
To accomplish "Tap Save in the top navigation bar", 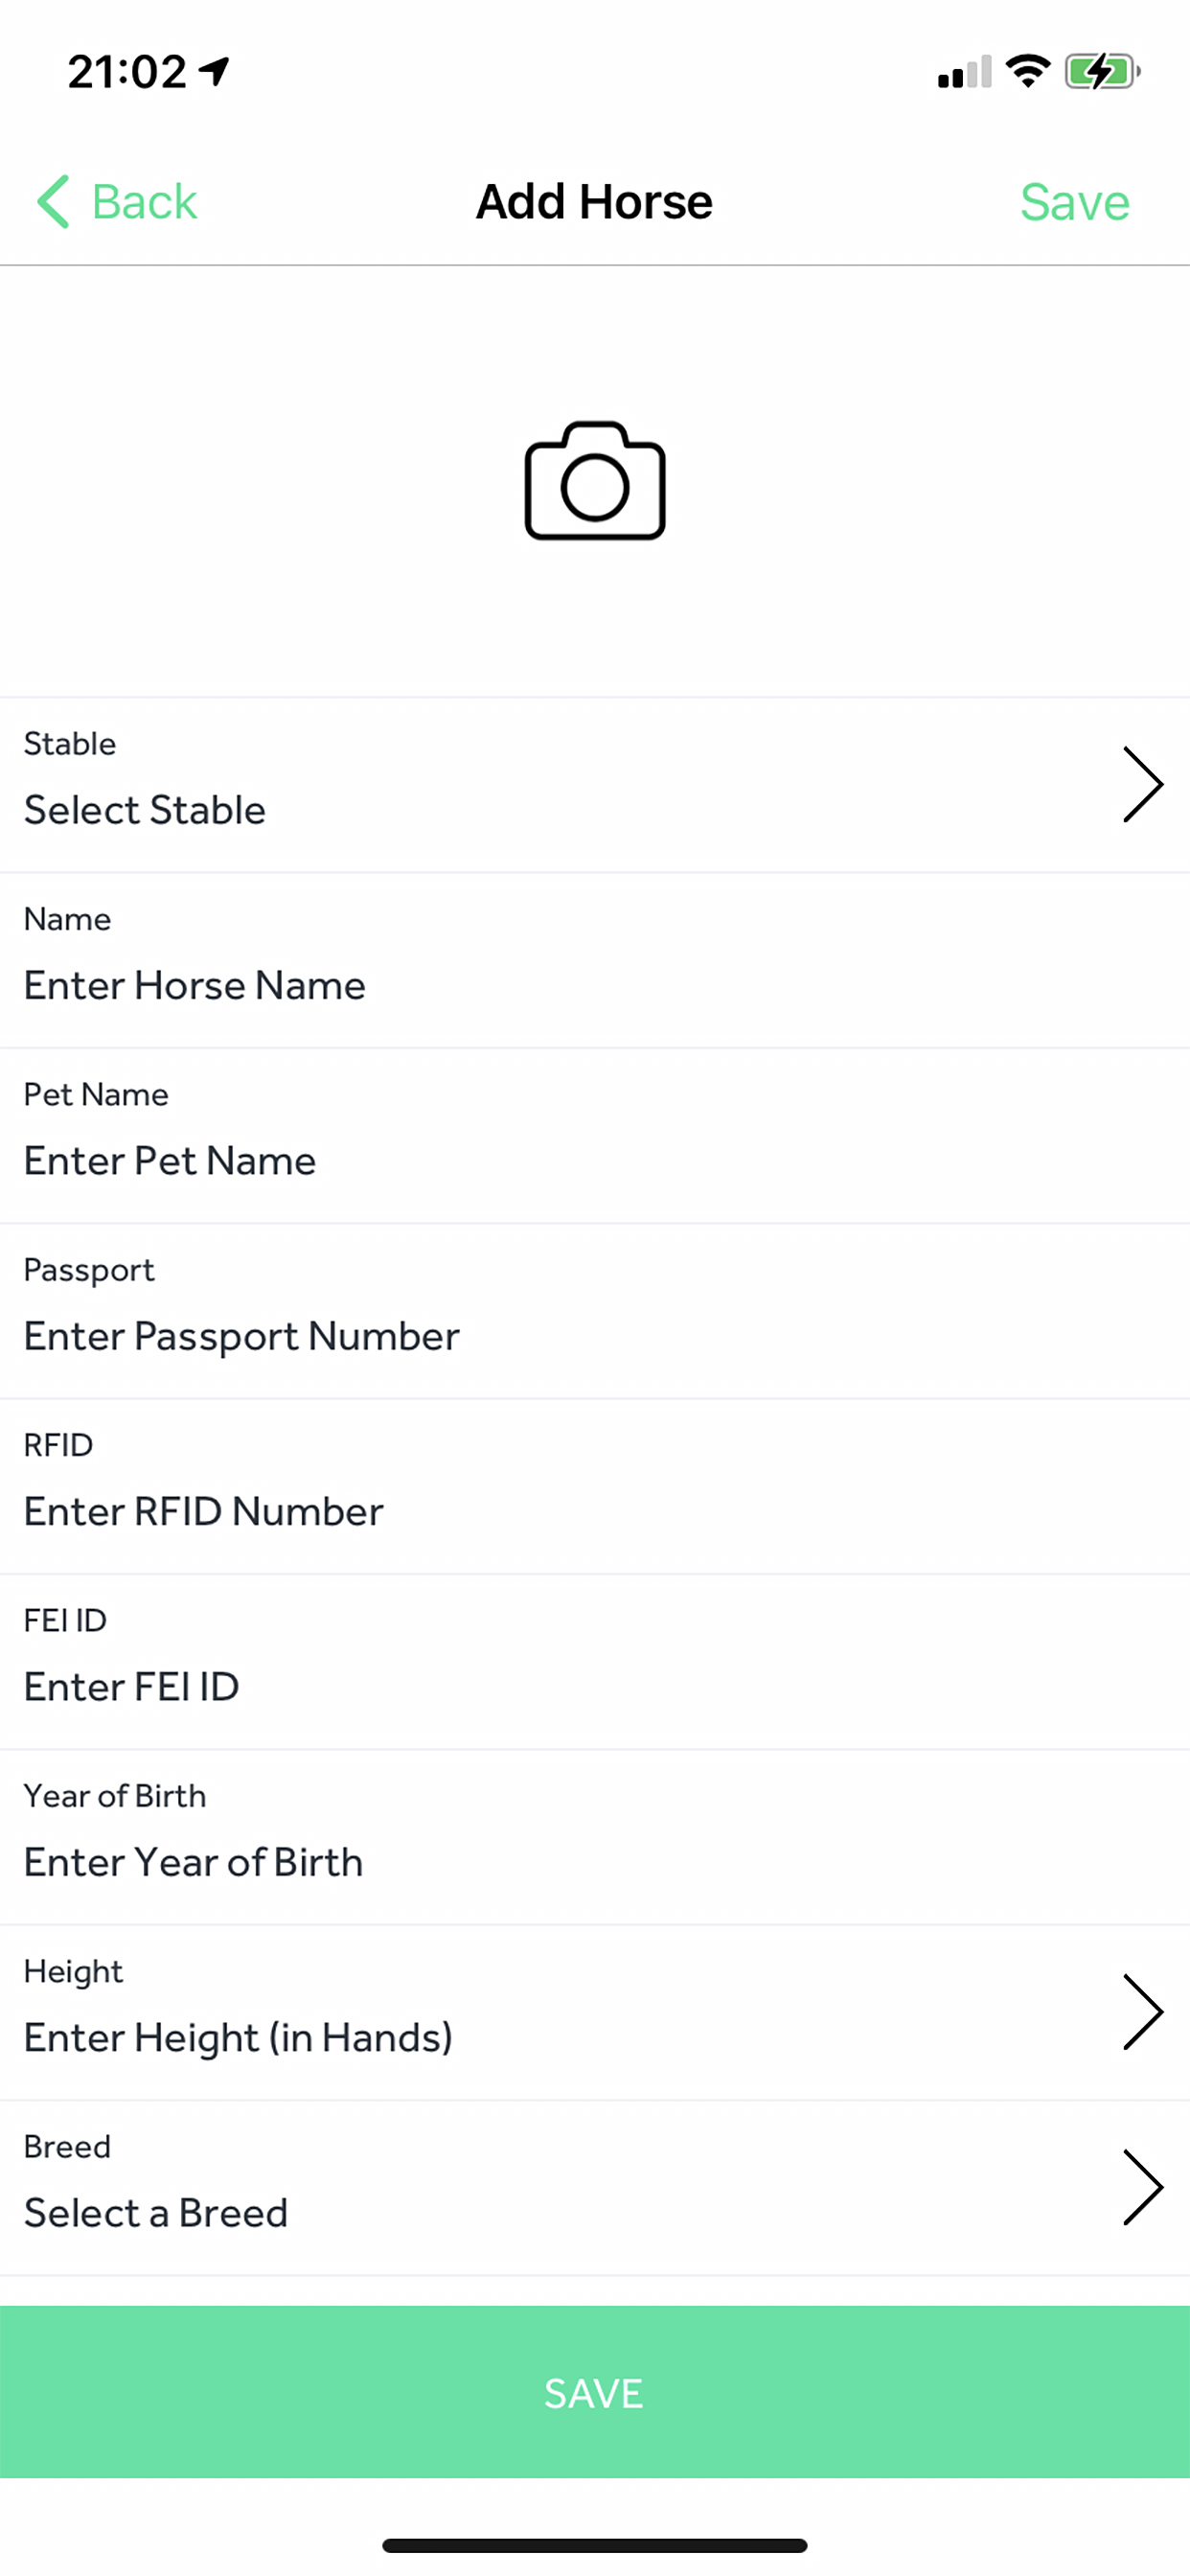I will coord(1075,202).
